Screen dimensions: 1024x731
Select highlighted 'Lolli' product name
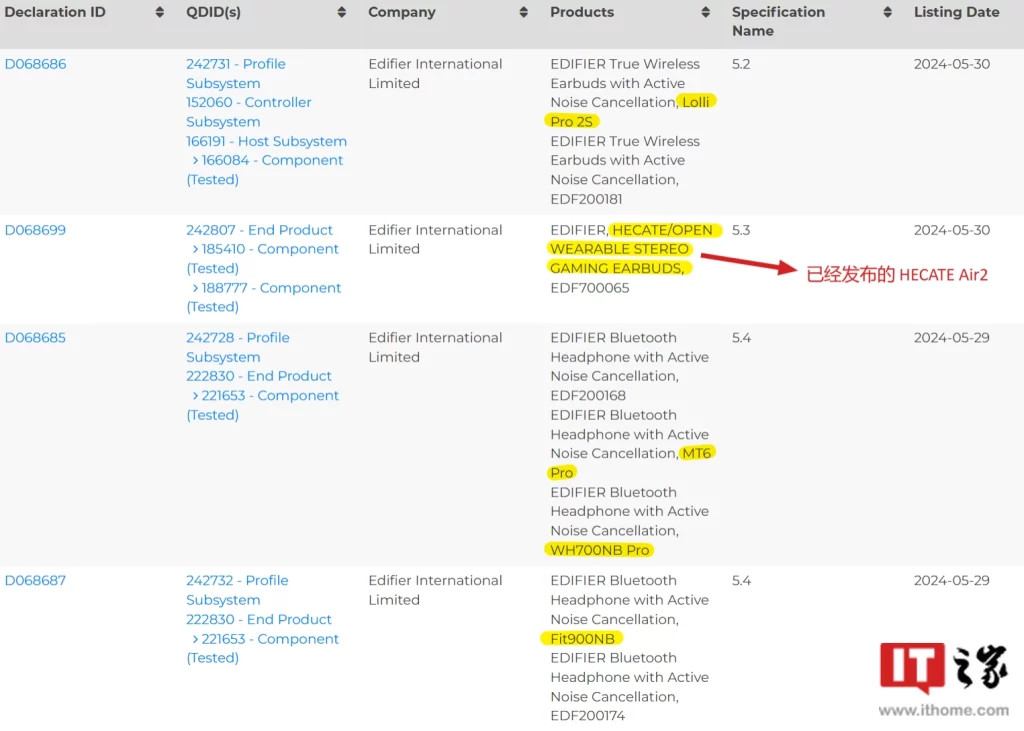point(696,102)
